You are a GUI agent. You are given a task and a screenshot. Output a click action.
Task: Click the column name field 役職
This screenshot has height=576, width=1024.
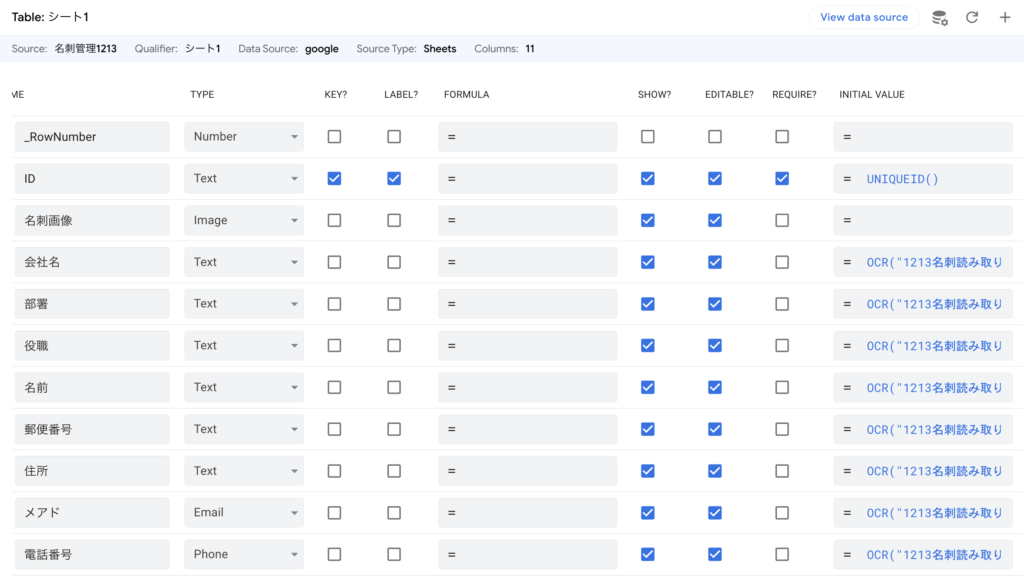pos(92,346)
